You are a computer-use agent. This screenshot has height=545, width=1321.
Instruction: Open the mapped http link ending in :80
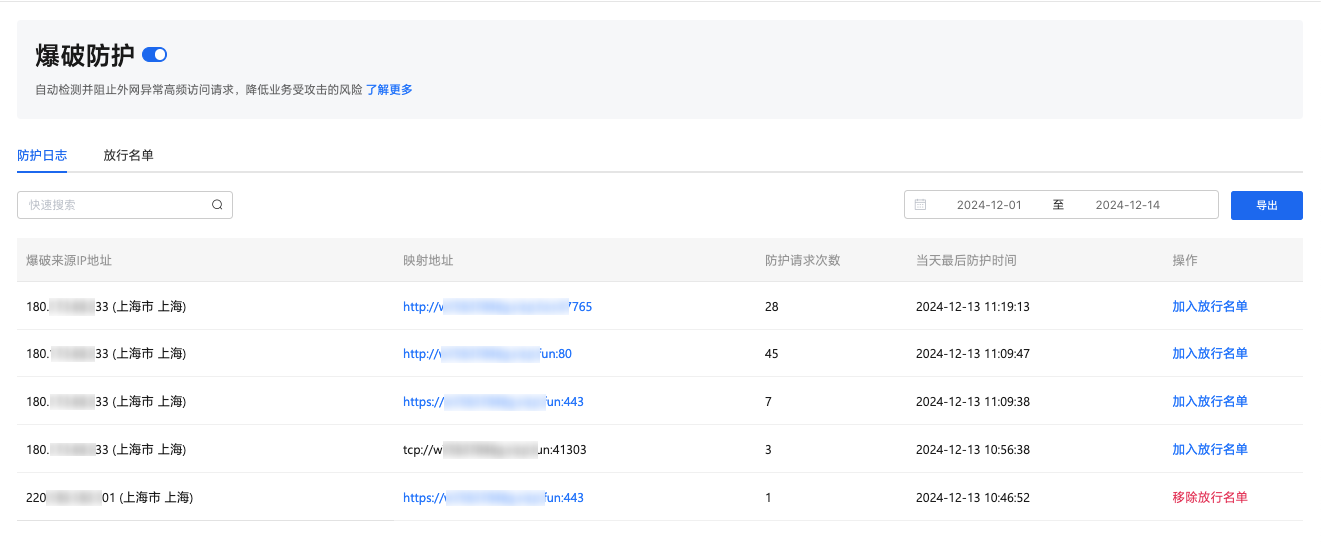[487, 354]
